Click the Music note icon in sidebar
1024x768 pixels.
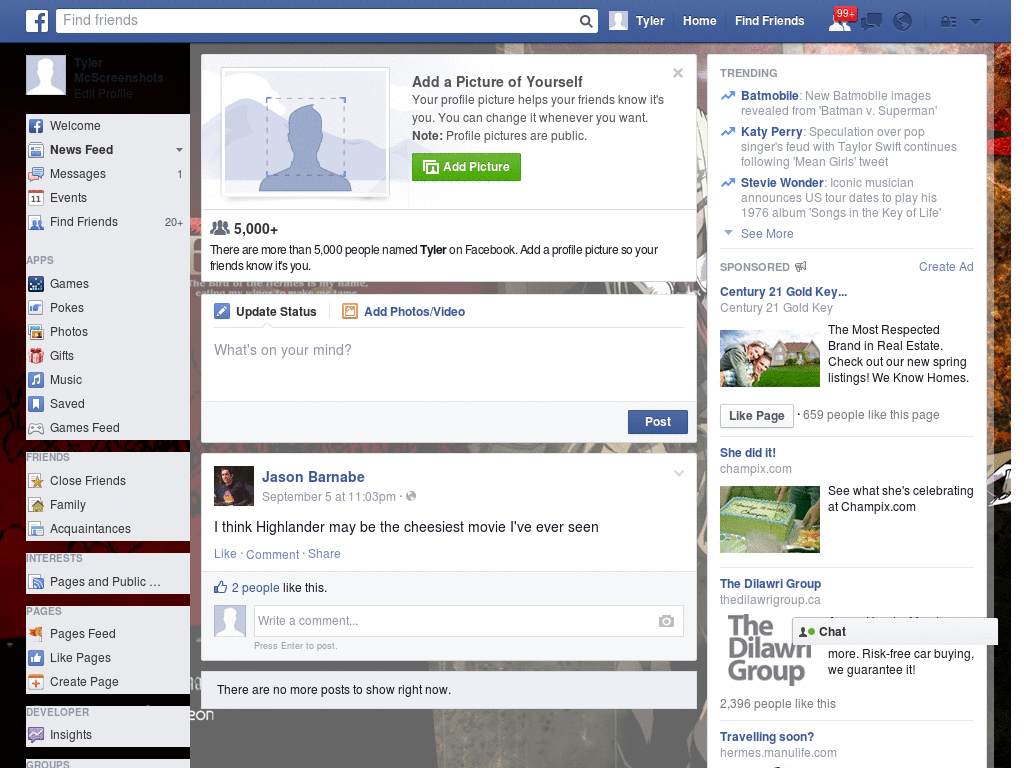(x=36, y=380)
